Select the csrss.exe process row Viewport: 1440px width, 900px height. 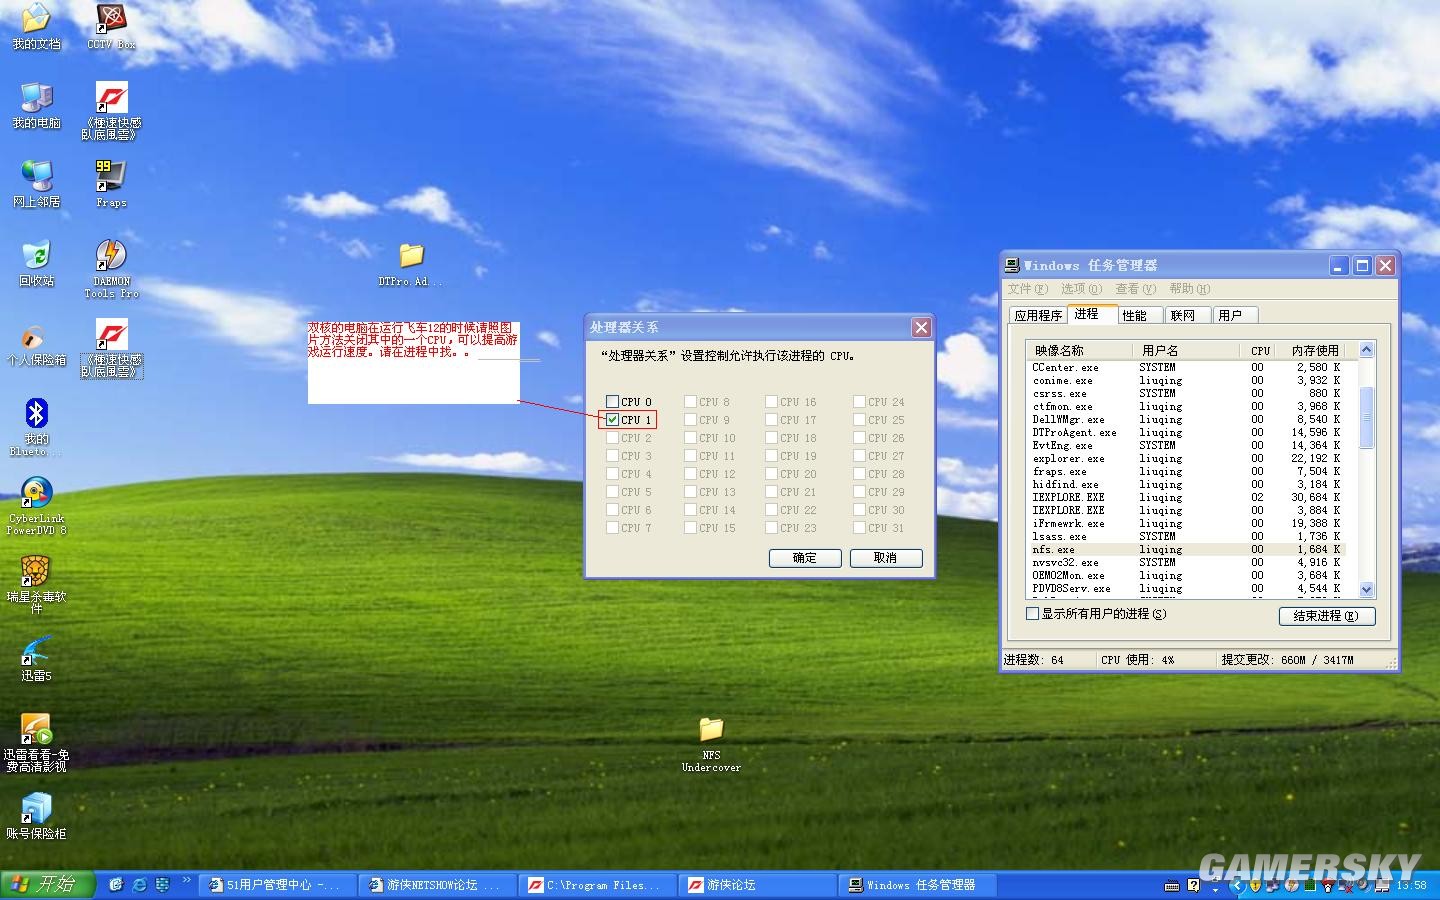(1187, 394)
